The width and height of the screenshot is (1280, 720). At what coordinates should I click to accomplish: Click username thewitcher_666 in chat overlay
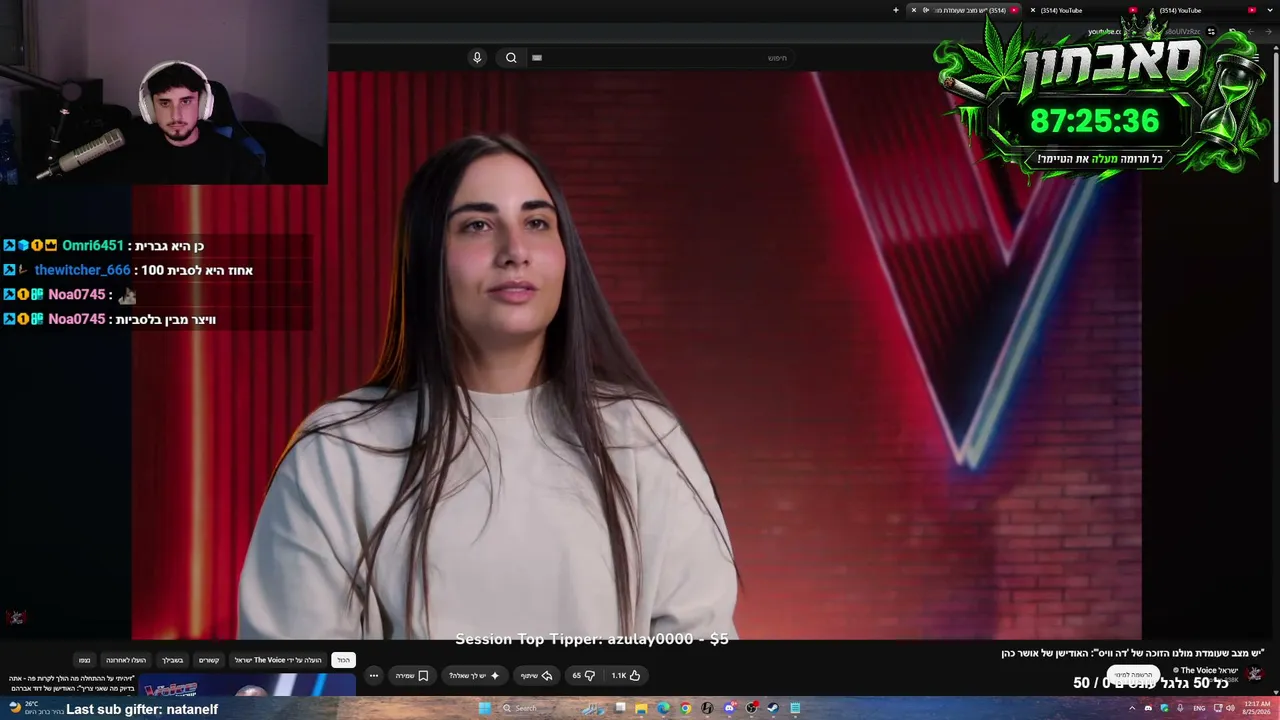[x=82, y=270]
